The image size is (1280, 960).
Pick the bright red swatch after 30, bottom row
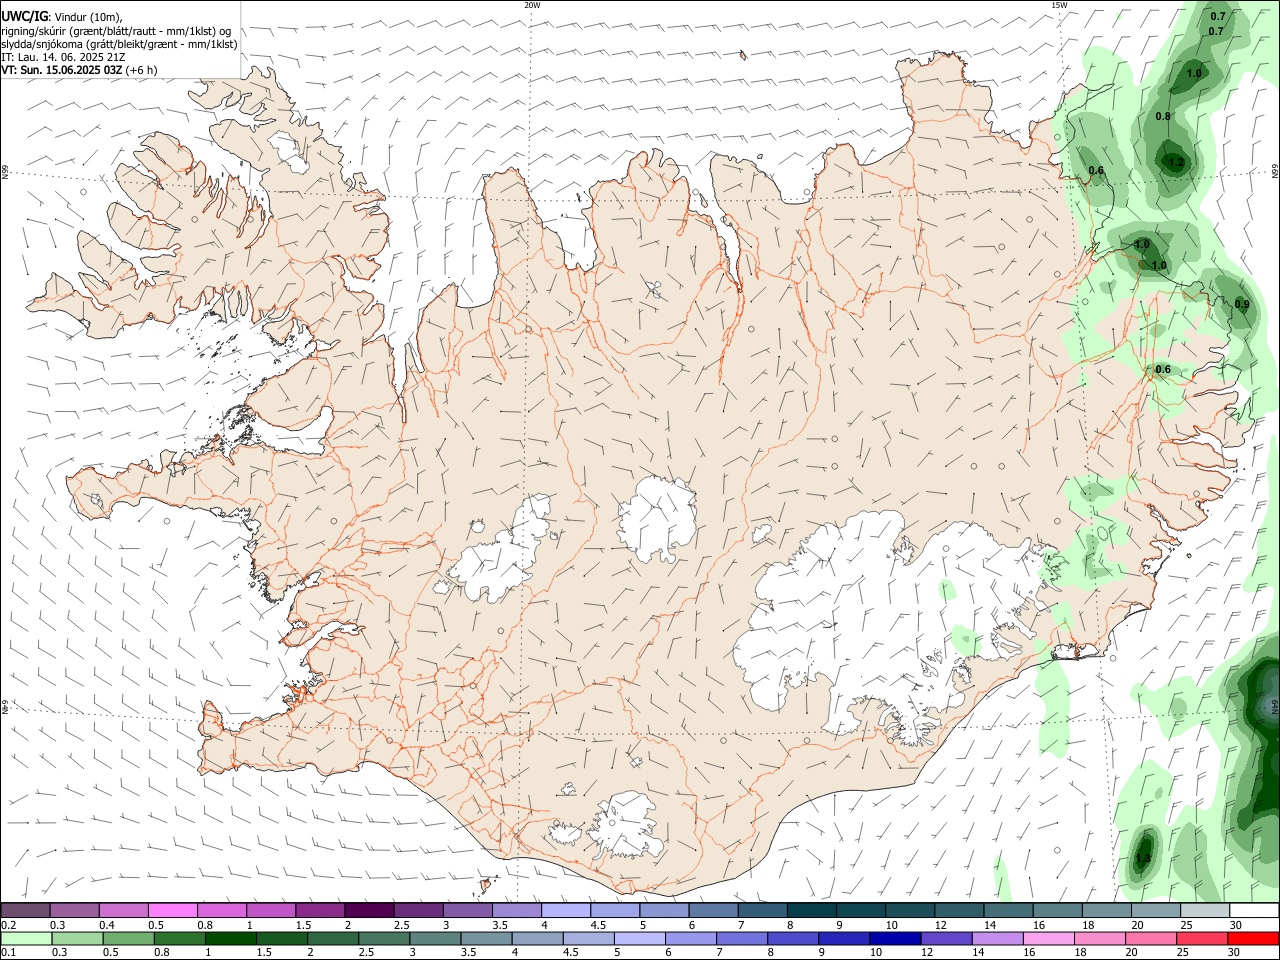point(1252,939)
